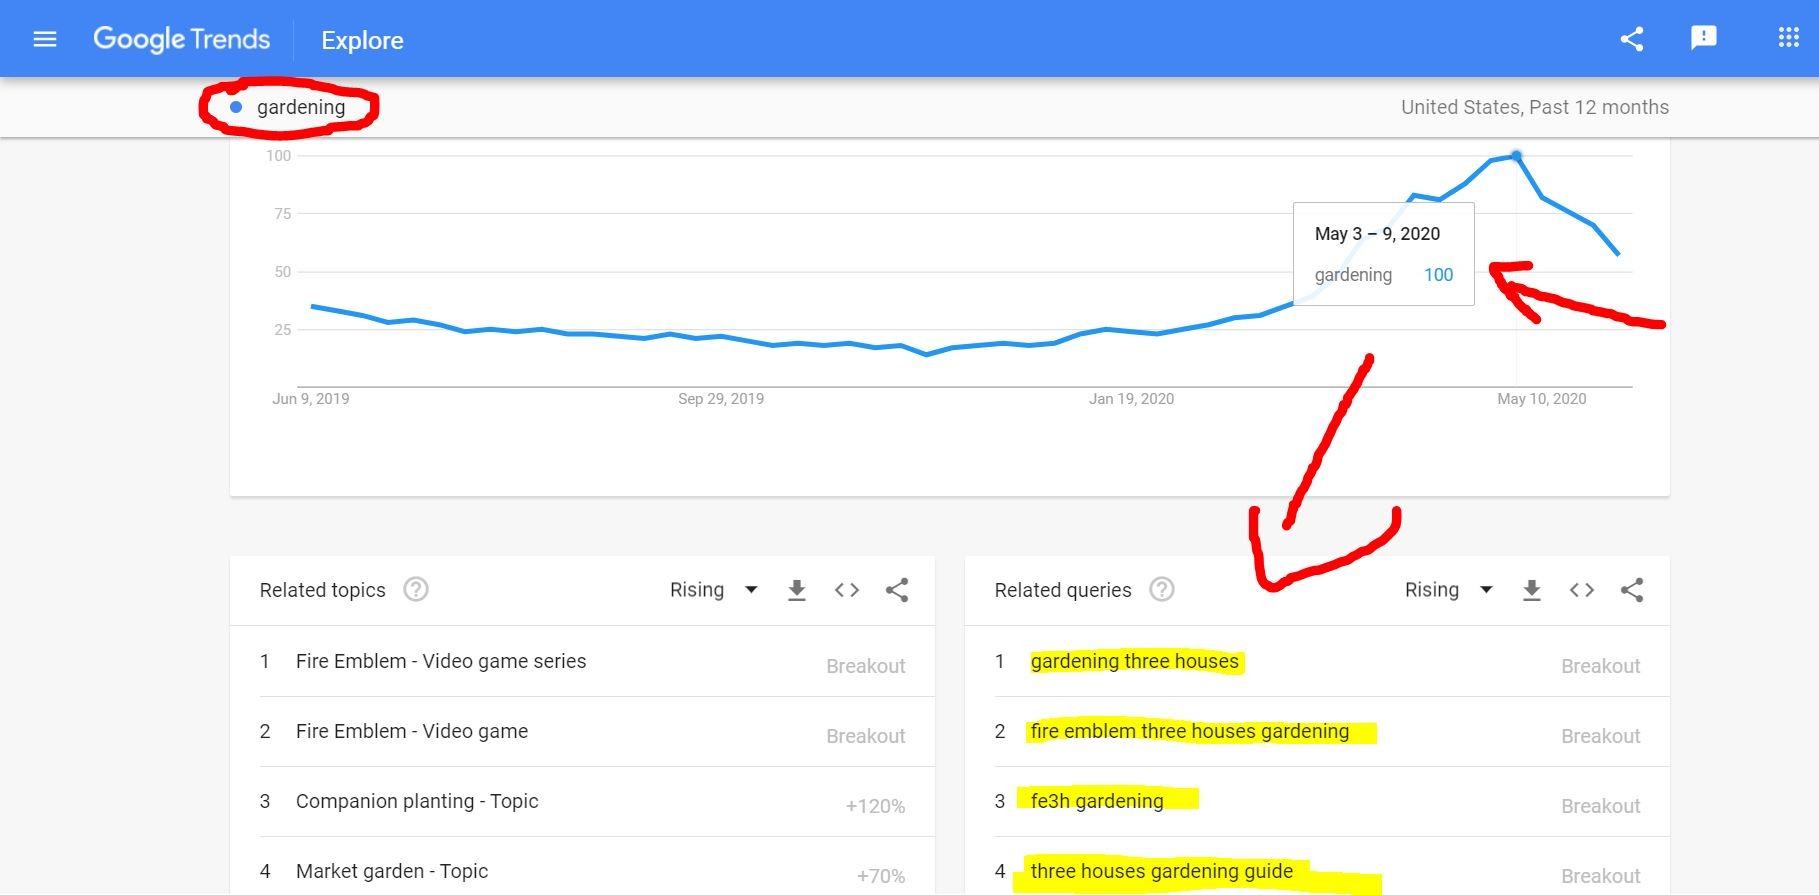Download the Related queries data as CSV
Screen dimensions: 1819x895
(1530, 590)
